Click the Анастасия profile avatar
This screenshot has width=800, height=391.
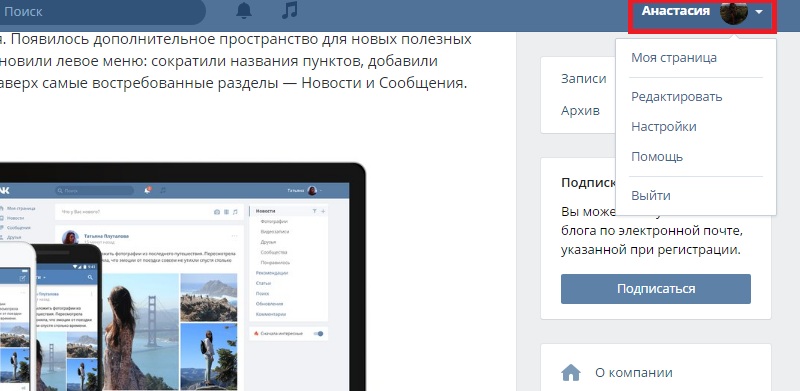point(734,11)
